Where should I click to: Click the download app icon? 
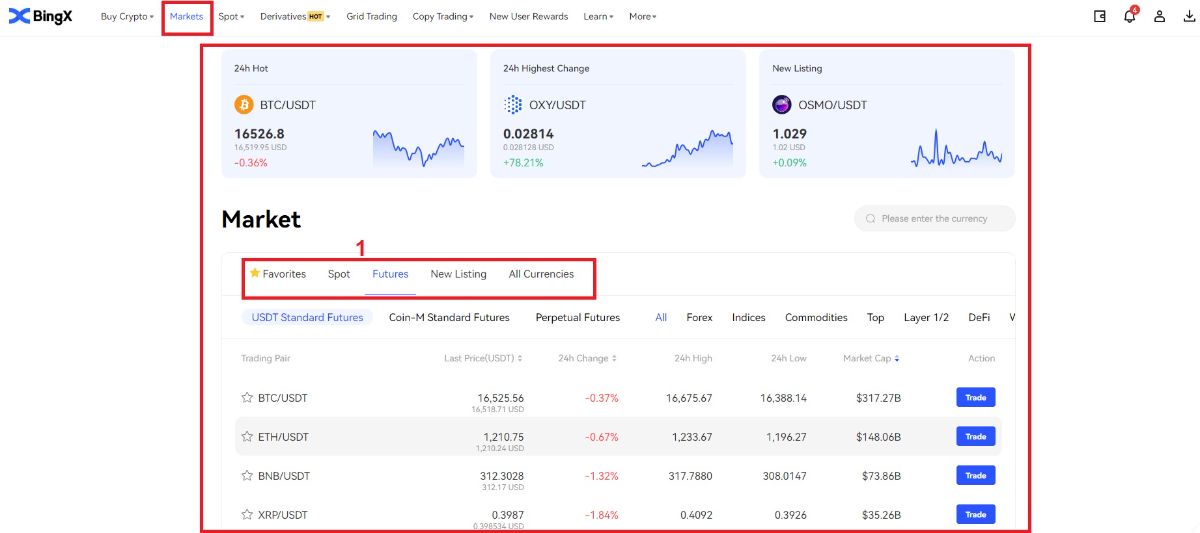click(1189, 16)
